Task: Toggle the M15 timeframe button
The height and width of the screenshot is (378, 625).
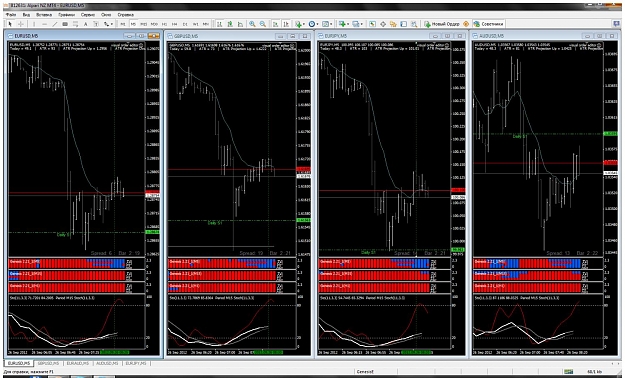Action: tap(143, 24)
